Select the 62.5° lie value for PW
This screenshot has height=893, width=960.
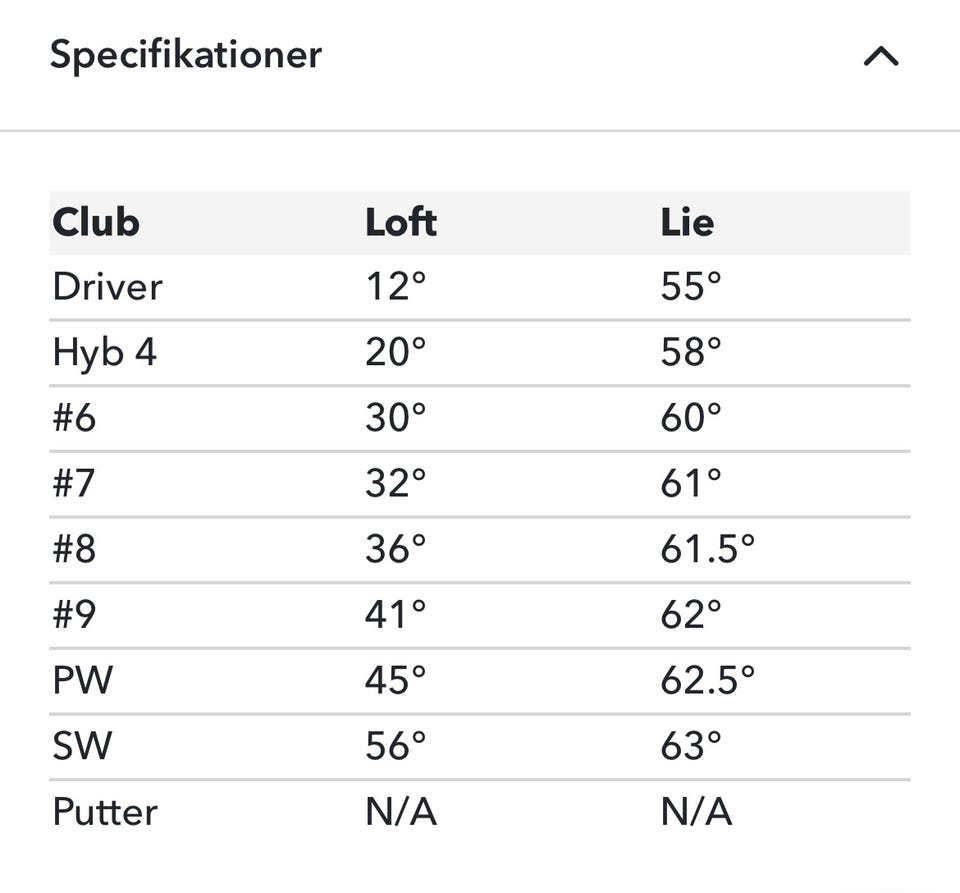(708, 680)
